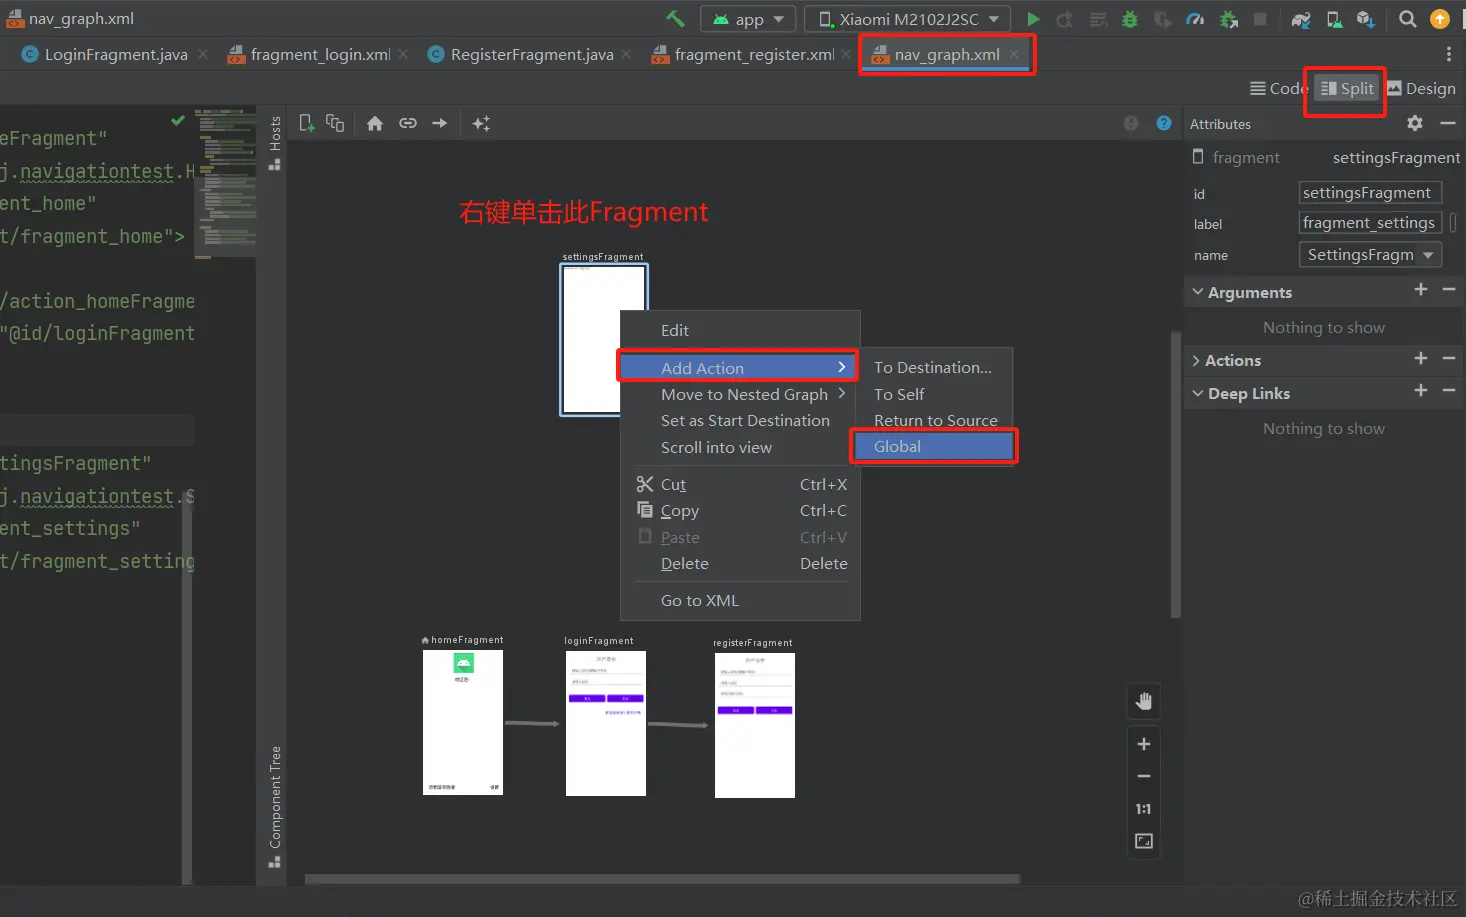This screenshot has height=917, width=1466.
Task: Toggle the pan hand tool
Action: [1144, 702]
